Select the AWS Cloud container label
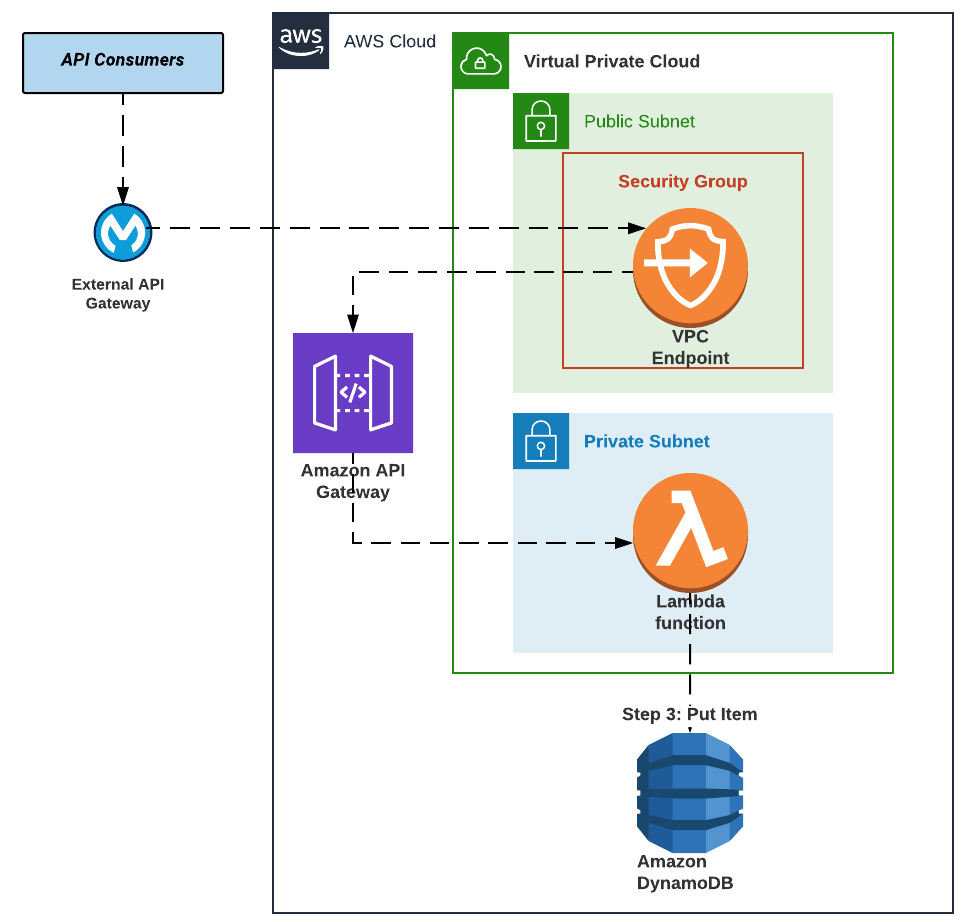This screenshot has width=973, height=922. coord(389,42)
